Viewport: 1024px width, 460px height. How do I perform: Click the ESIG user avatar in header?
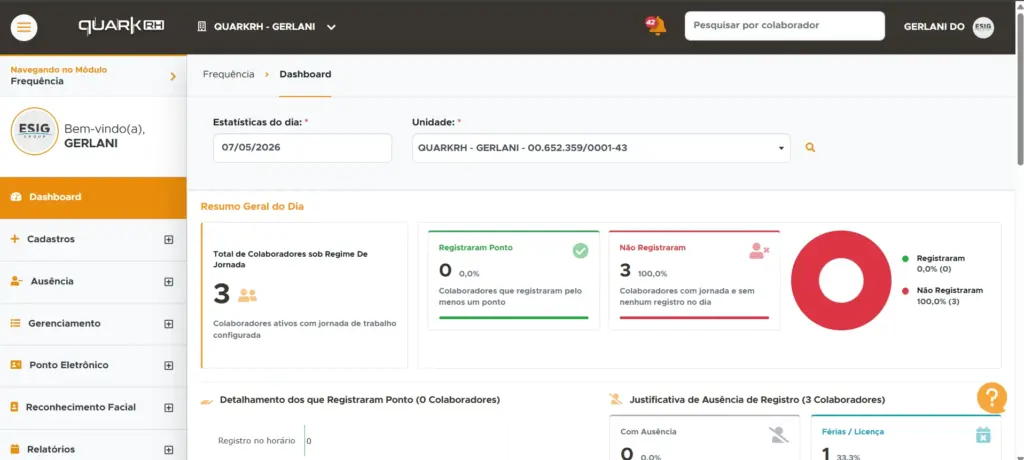point(983,27)
